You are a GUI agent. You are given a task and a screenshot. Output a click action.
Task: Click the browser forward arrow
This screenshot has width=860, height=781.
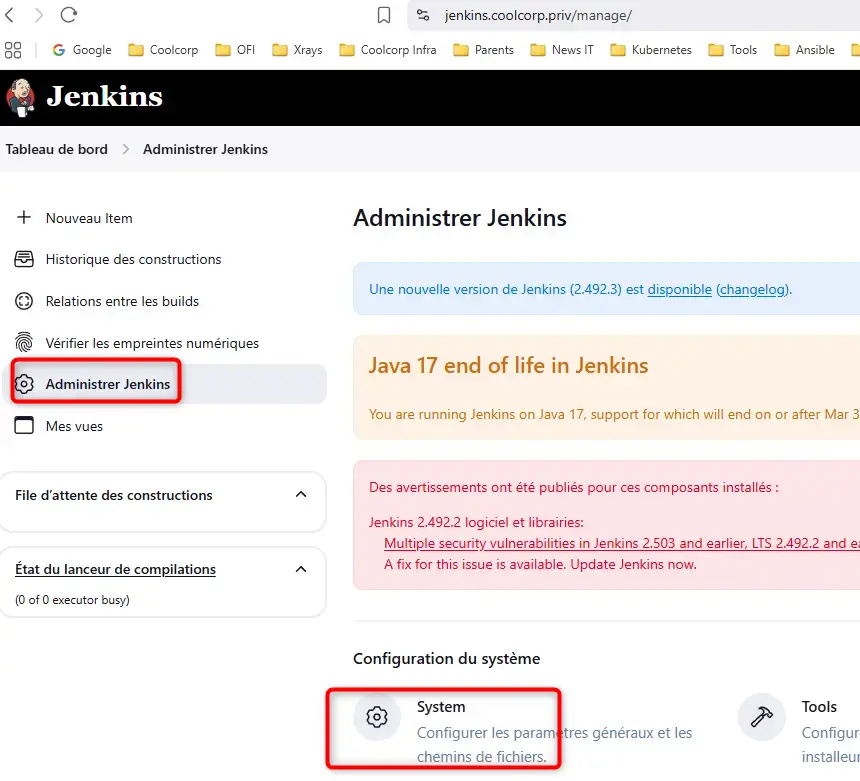(38, 15)
